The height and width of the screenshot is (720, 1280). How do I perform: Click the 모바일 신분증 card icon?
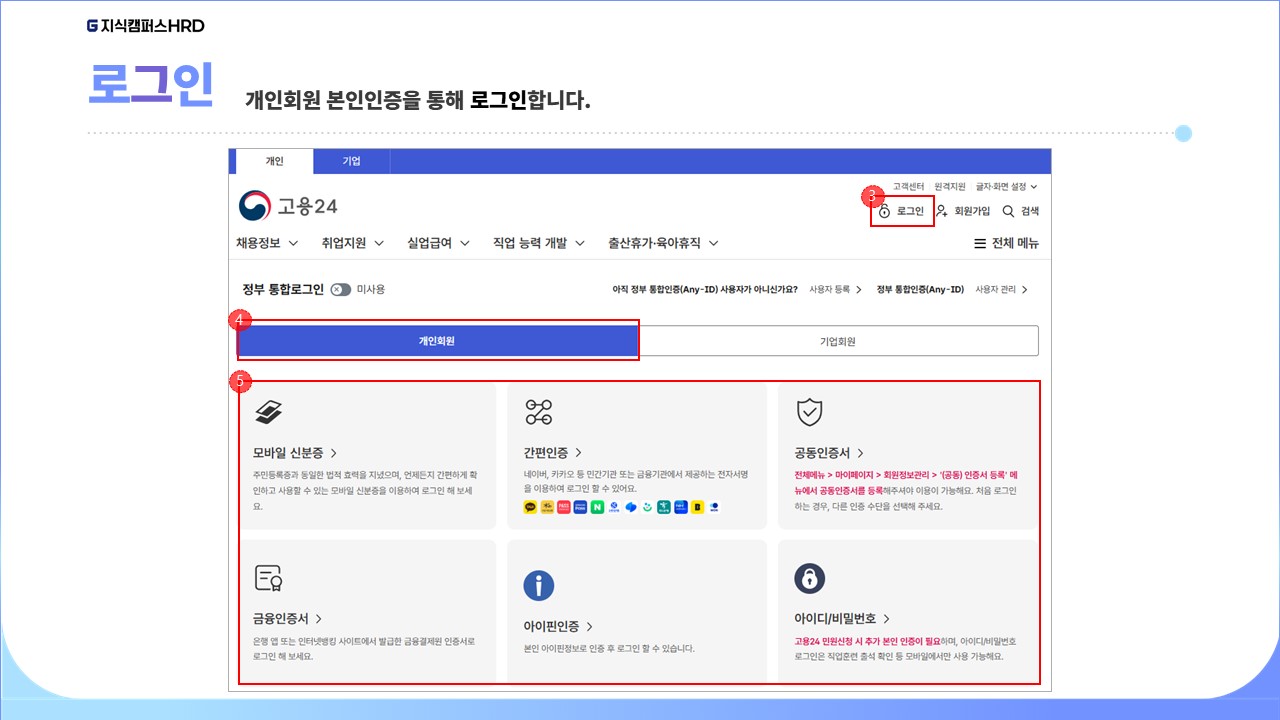268,411
